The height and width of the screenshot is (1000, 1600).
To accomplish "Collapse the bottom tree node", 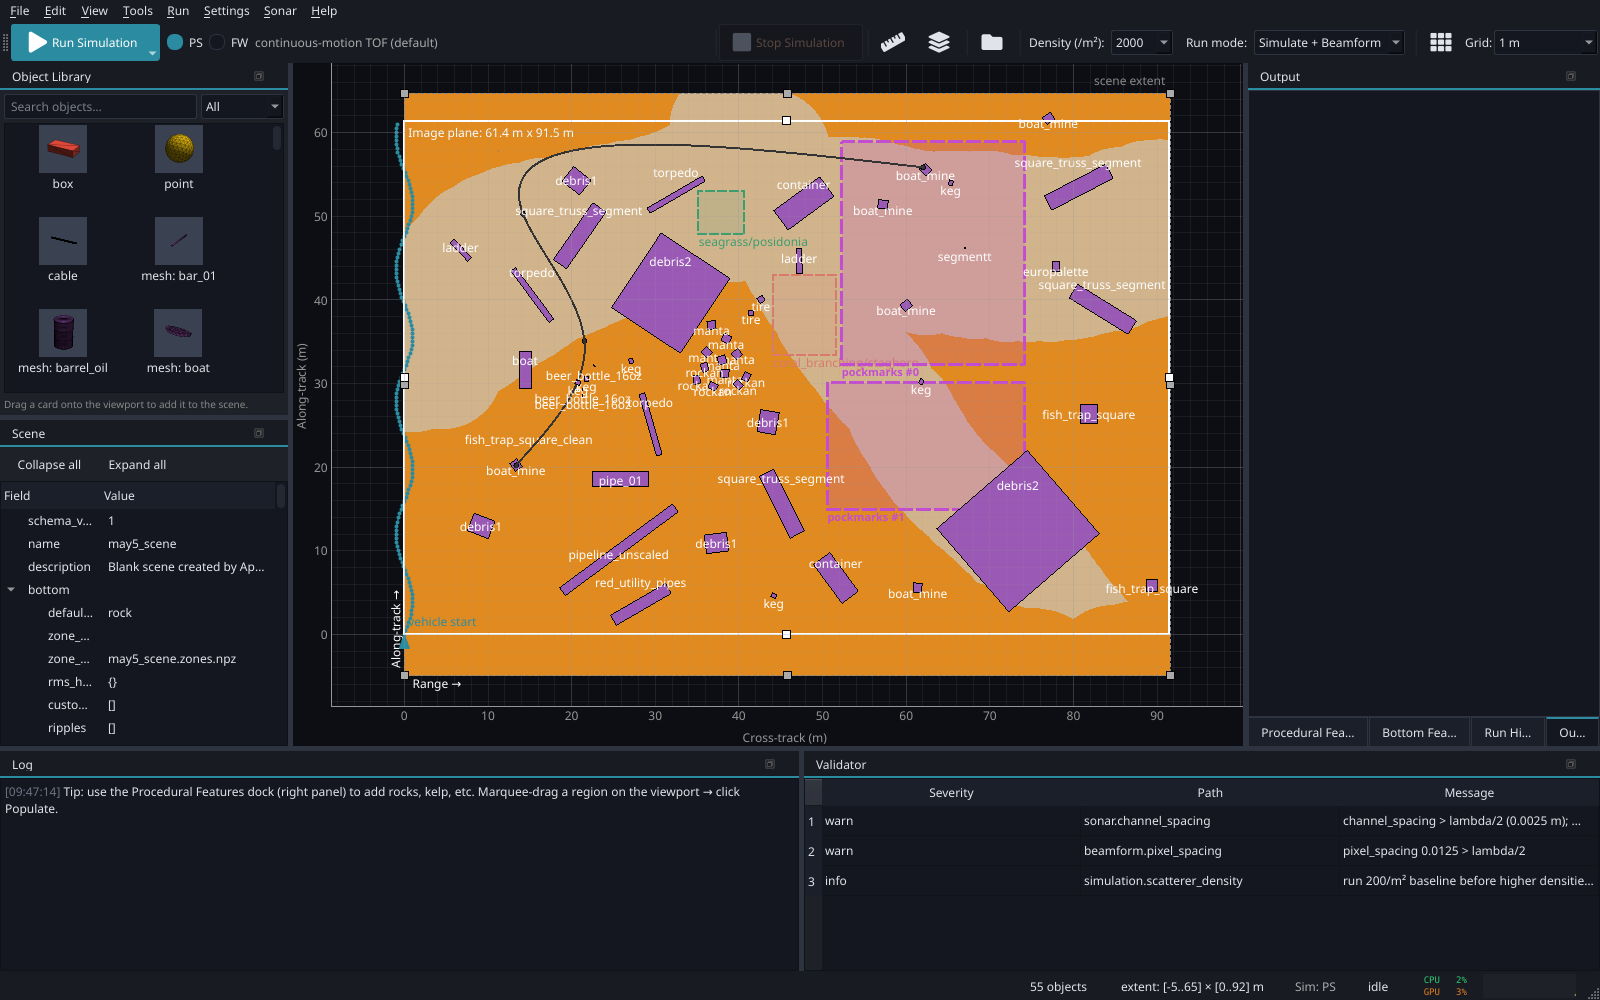I will coord(11,590).
